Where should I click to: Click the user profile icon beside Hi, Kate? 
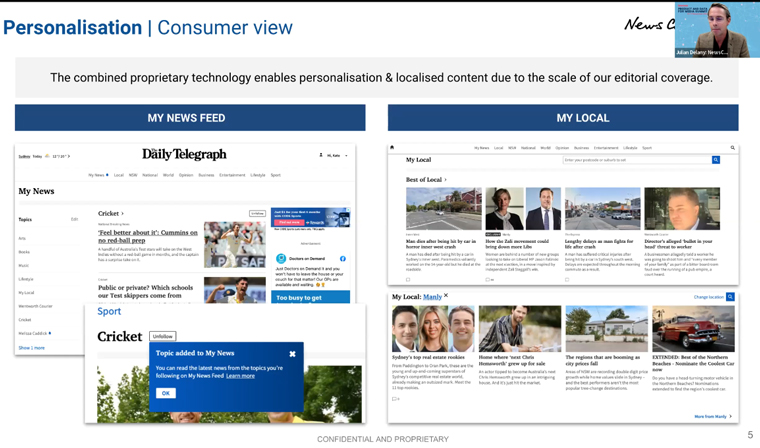click(x=321, y=155)
